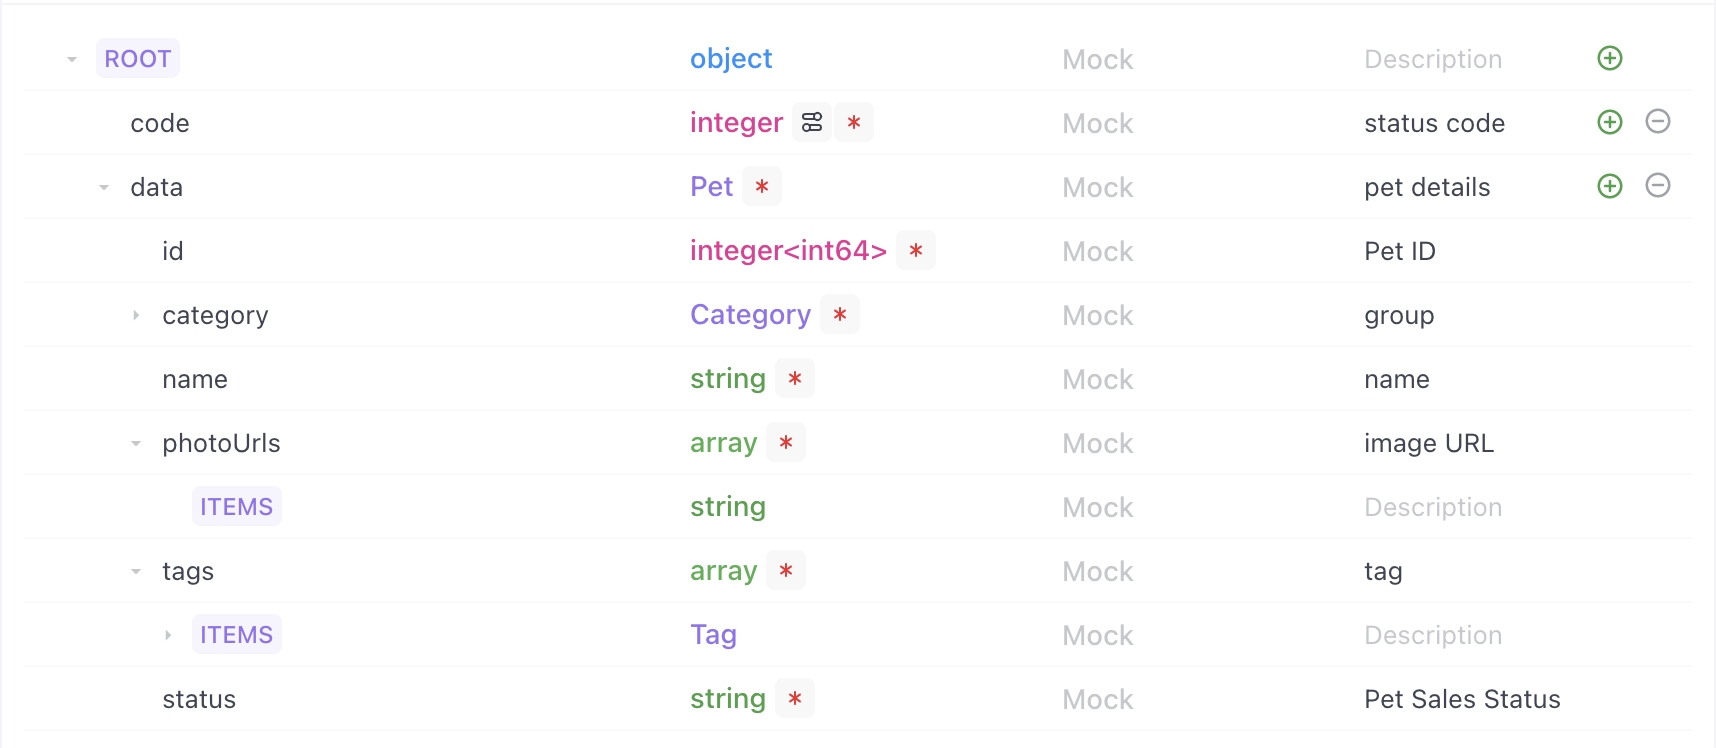Collapse the ROOT node
The height and width of the screenshot is (748, 1716).
click(71, 58)
